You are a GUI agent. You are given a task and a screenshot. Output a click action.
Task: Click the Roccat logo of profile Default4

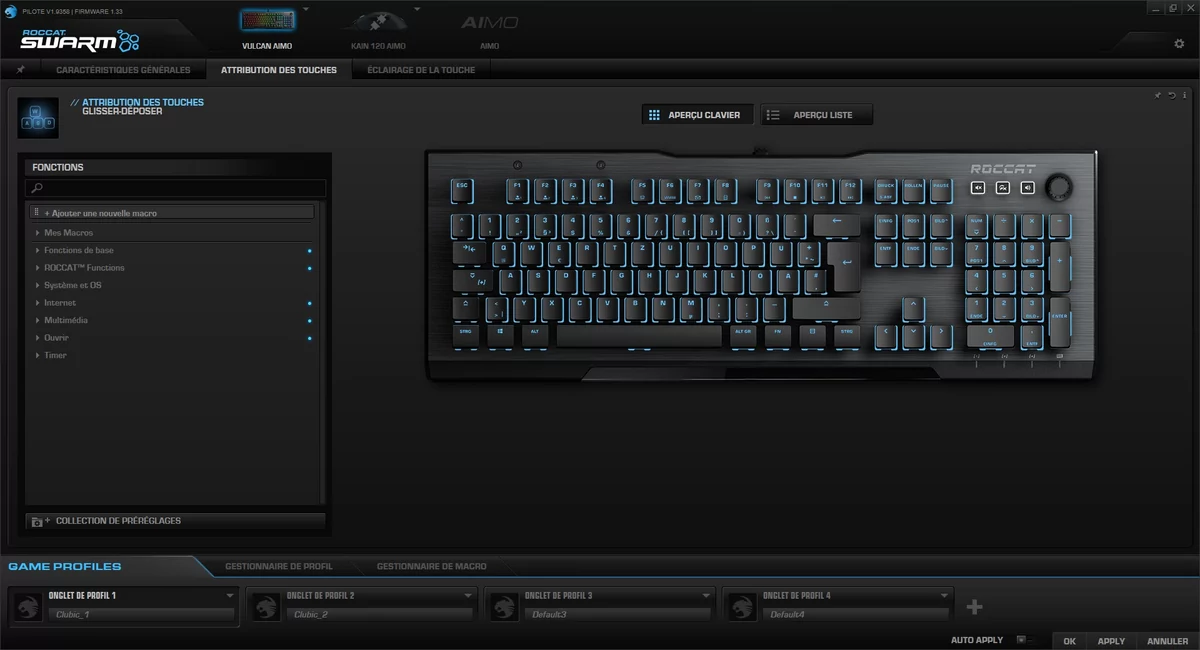(741, 606)
